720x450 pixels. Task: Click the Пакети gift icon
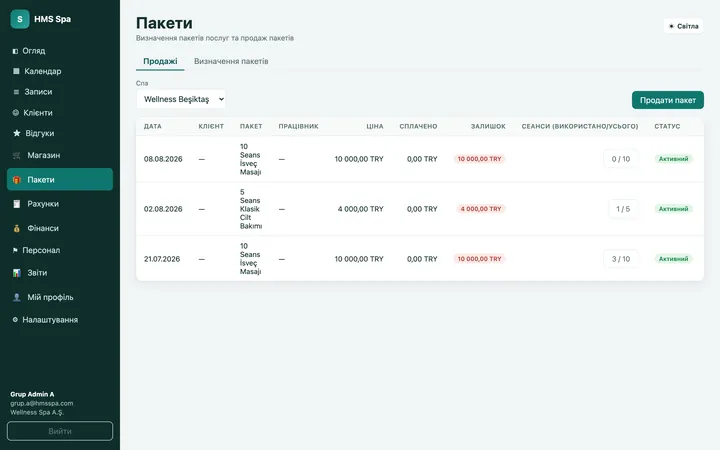click(17, 180)
